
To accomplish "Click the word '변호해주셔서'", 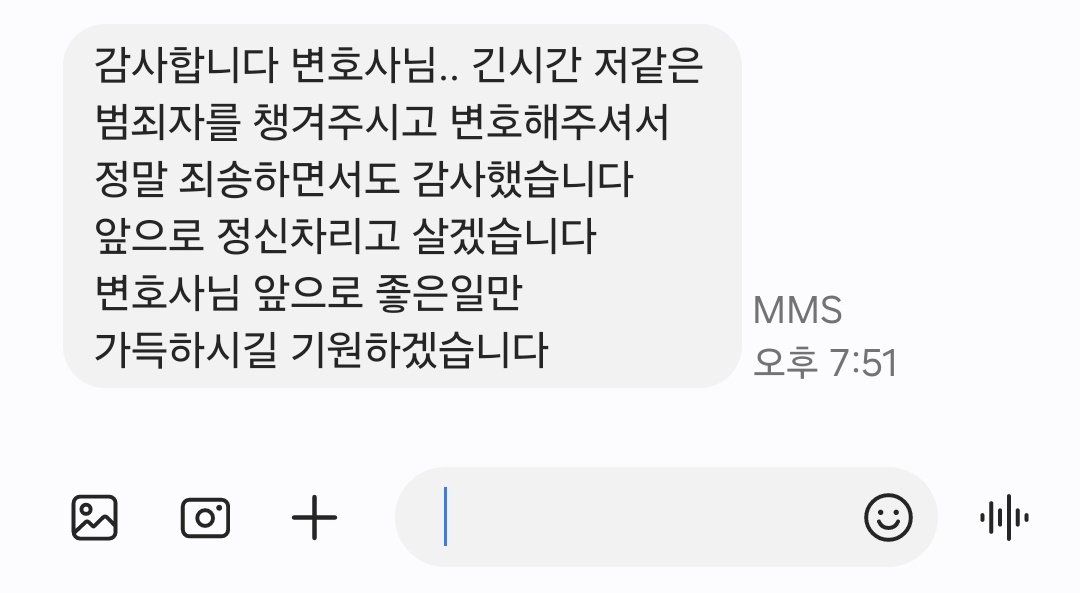I will (559, 122).
